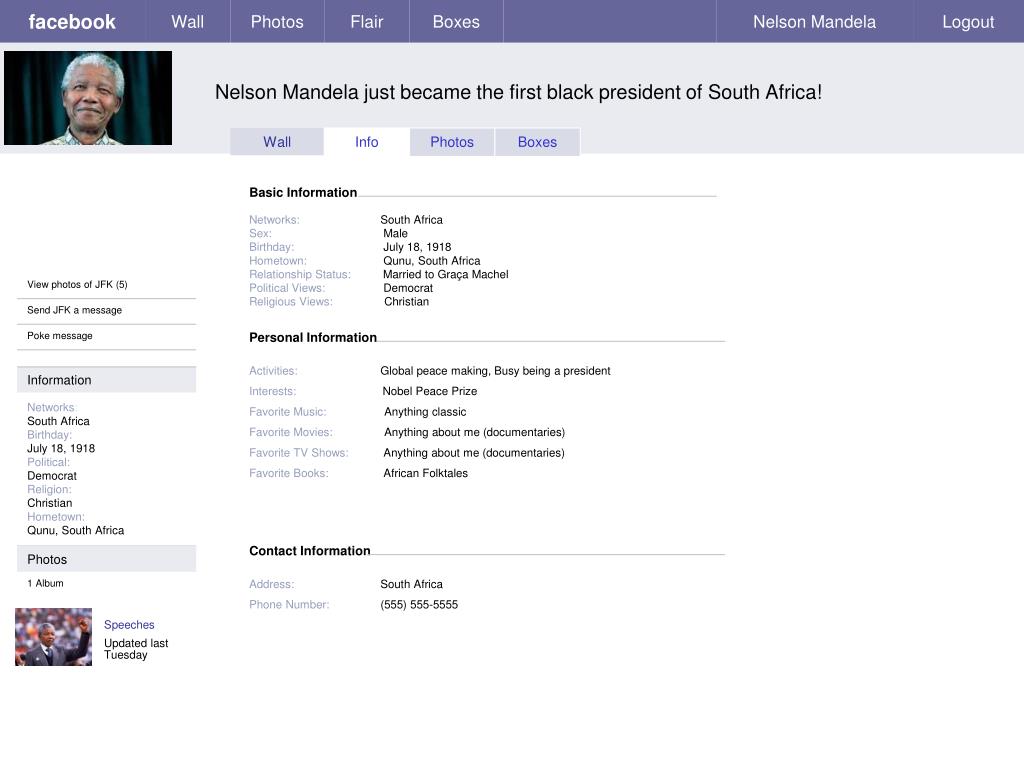This screenshot has width=1024, height=768.
Task: Click sidebar Networks value 'South Africa'
Action: tap(58, 421)
